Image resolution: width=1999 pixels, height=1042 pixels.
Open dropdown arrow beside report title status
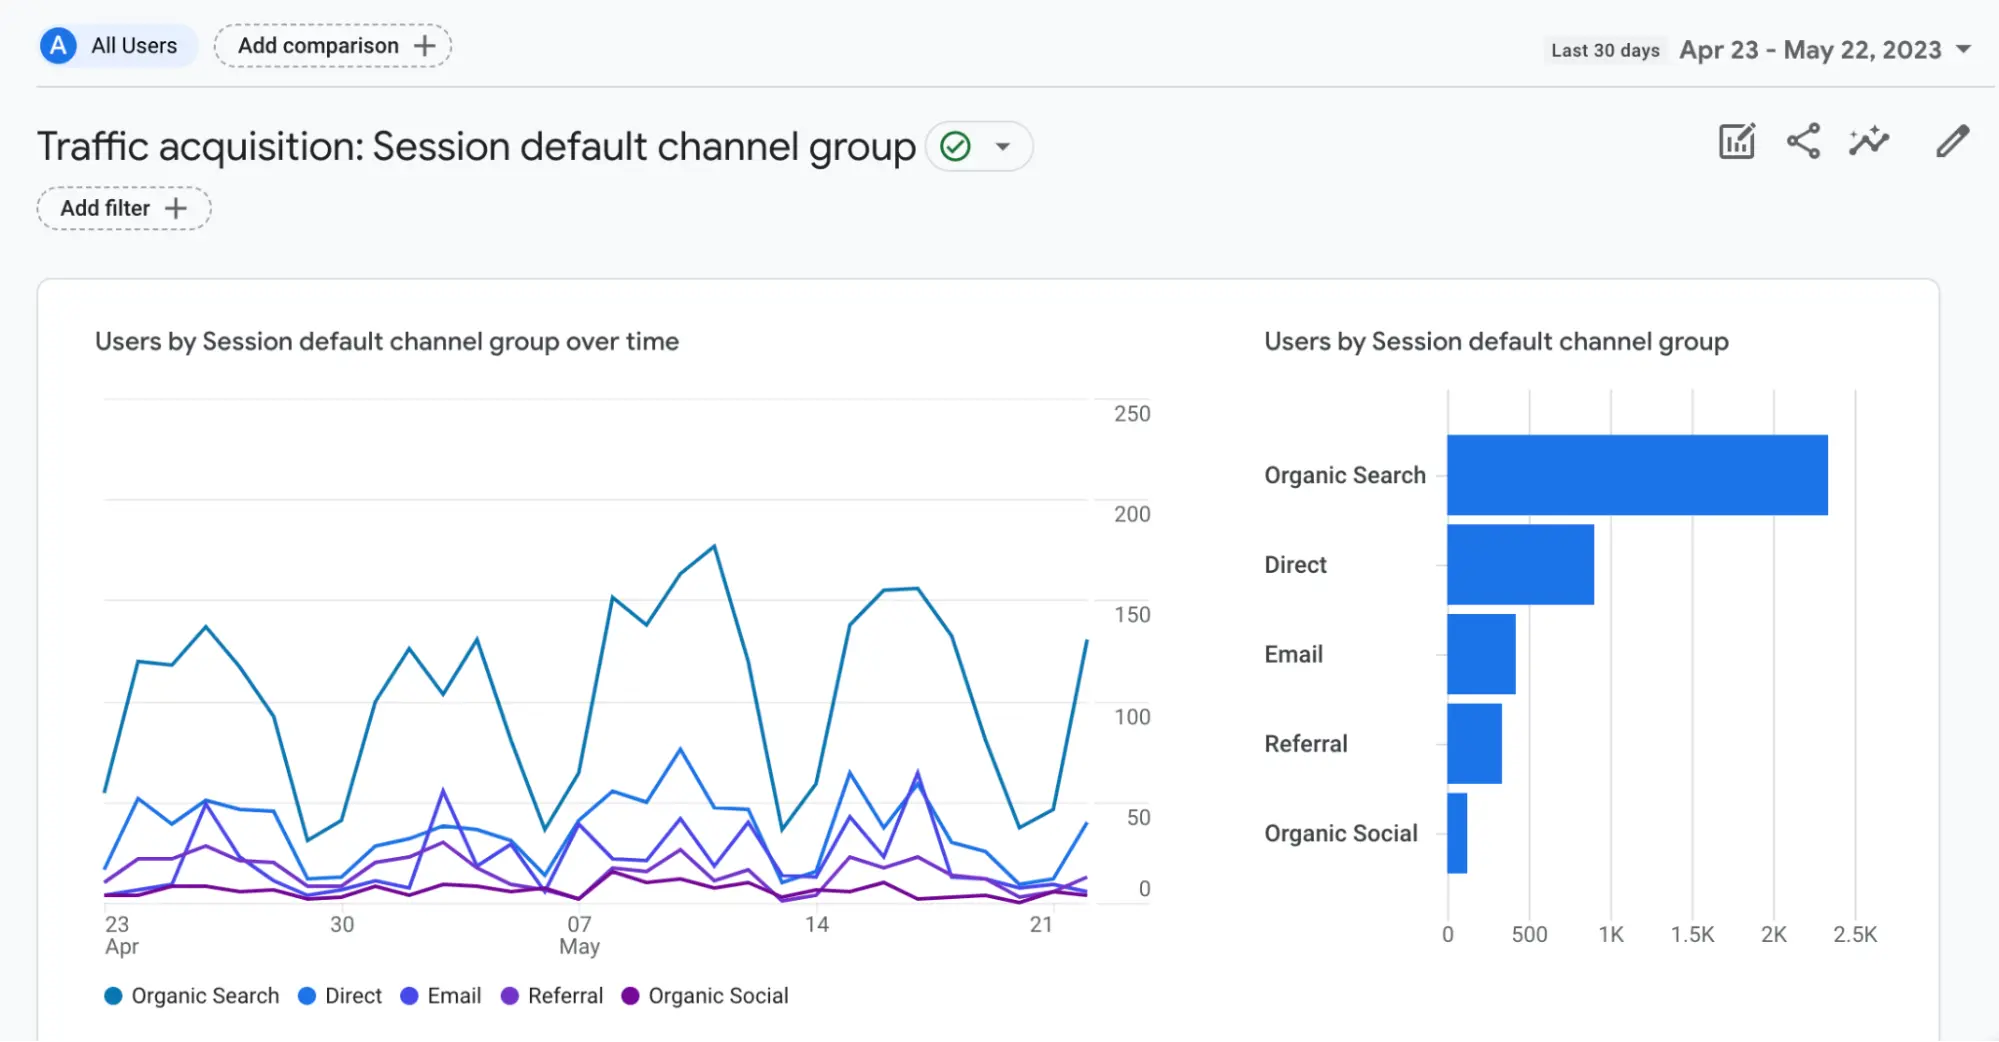(x=1003, y=147)
